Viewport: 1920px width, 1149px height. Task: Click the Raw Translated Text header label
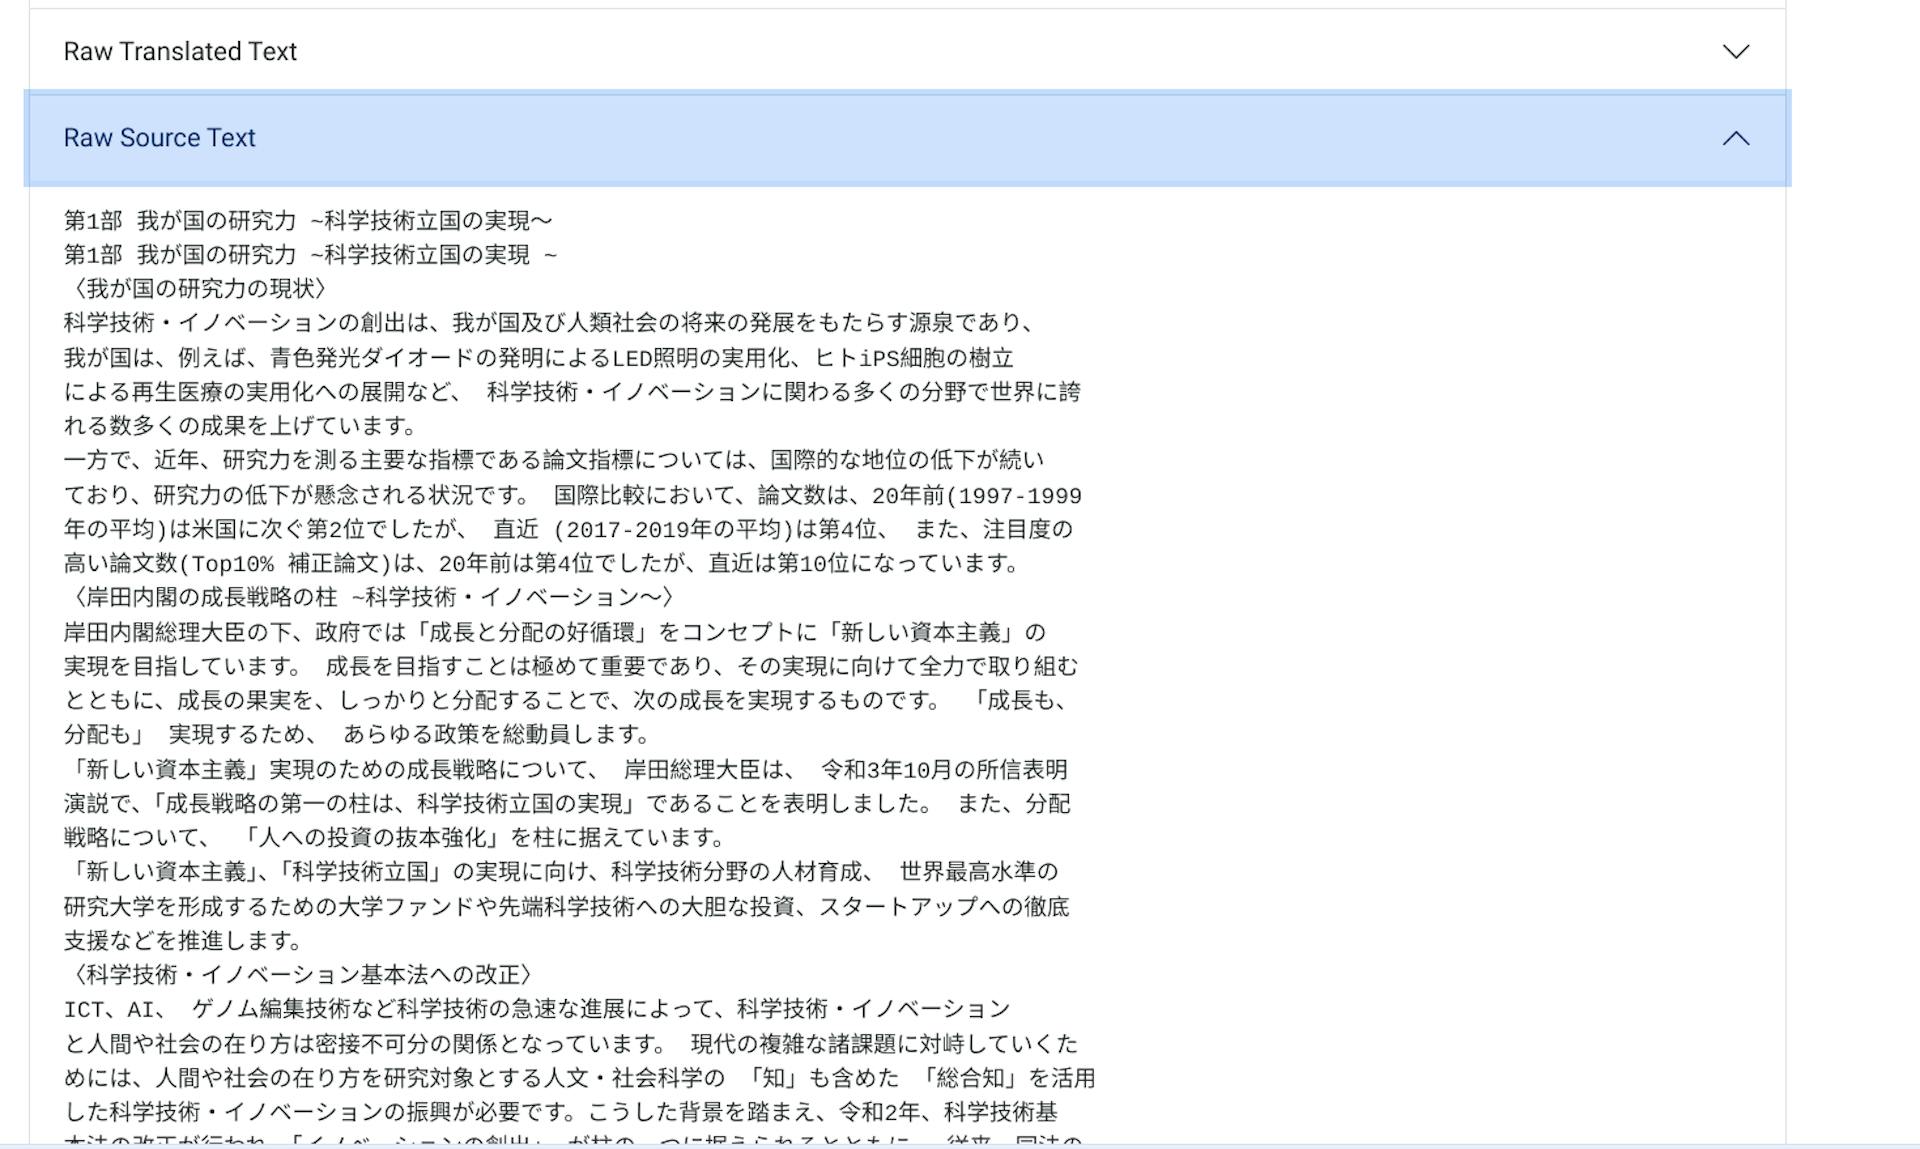(x=180, y=51)
